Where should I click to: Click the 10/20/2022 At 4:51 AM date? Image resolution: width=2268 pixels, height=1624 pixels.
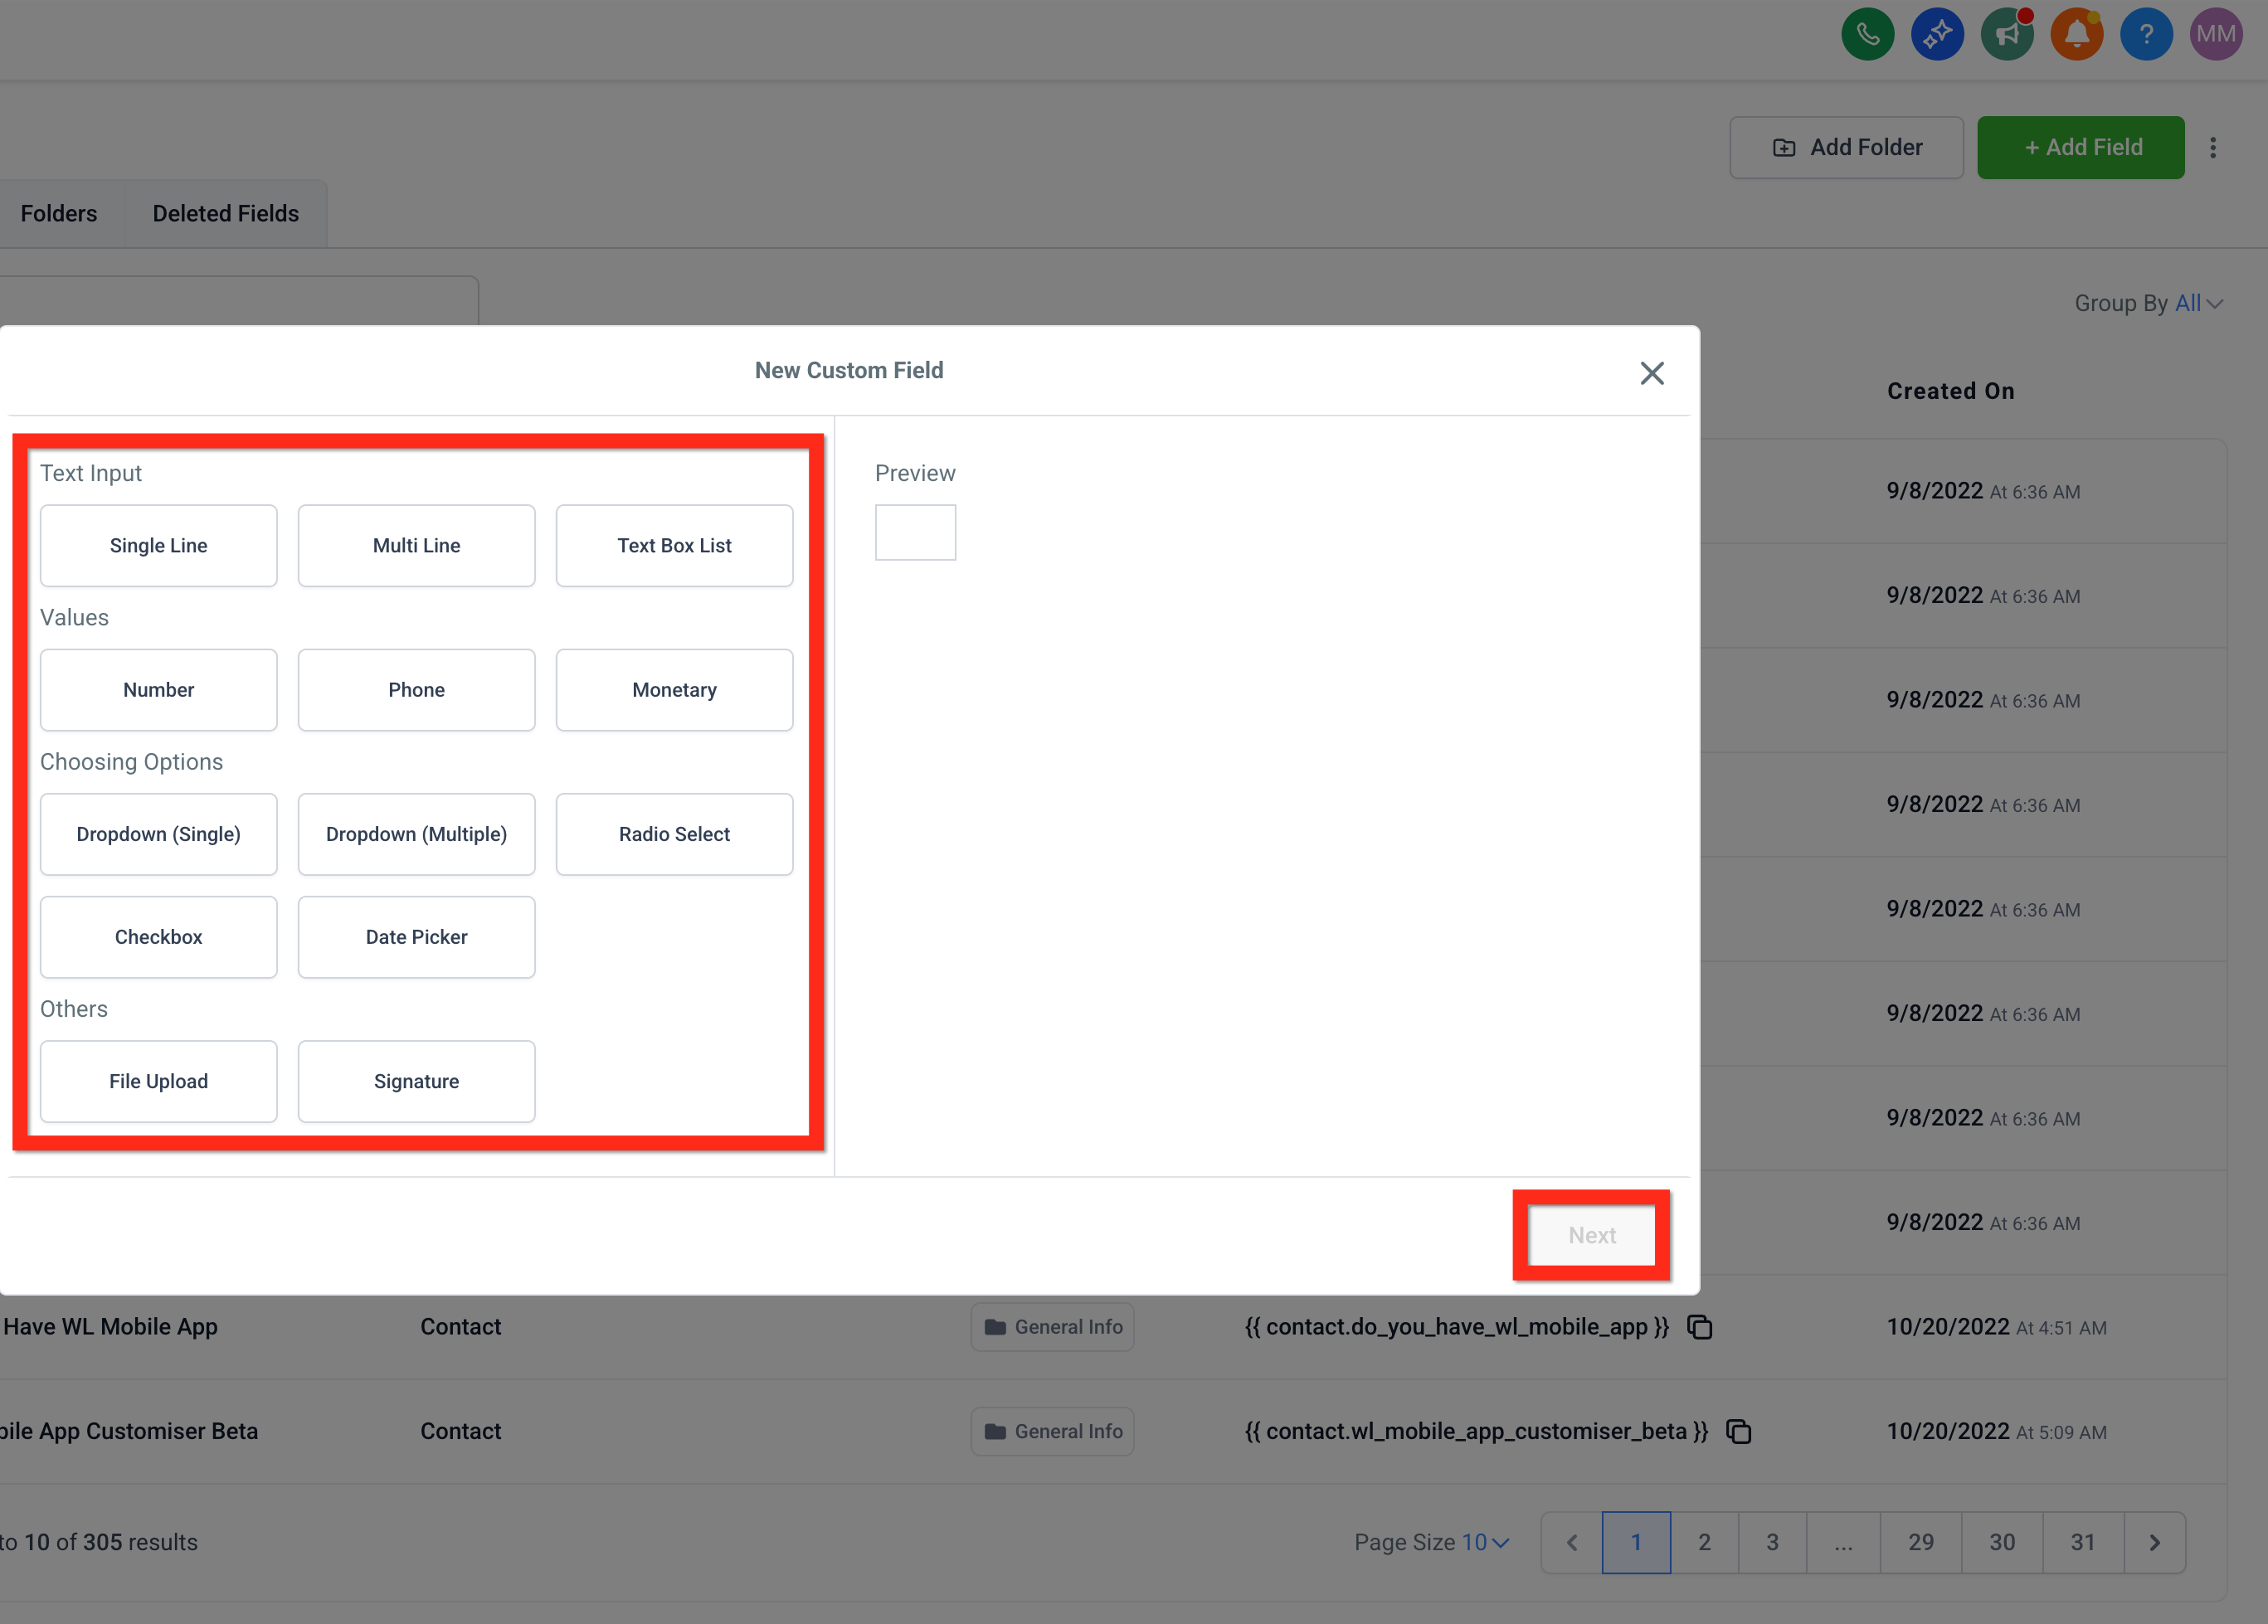pos(1997,1327)
